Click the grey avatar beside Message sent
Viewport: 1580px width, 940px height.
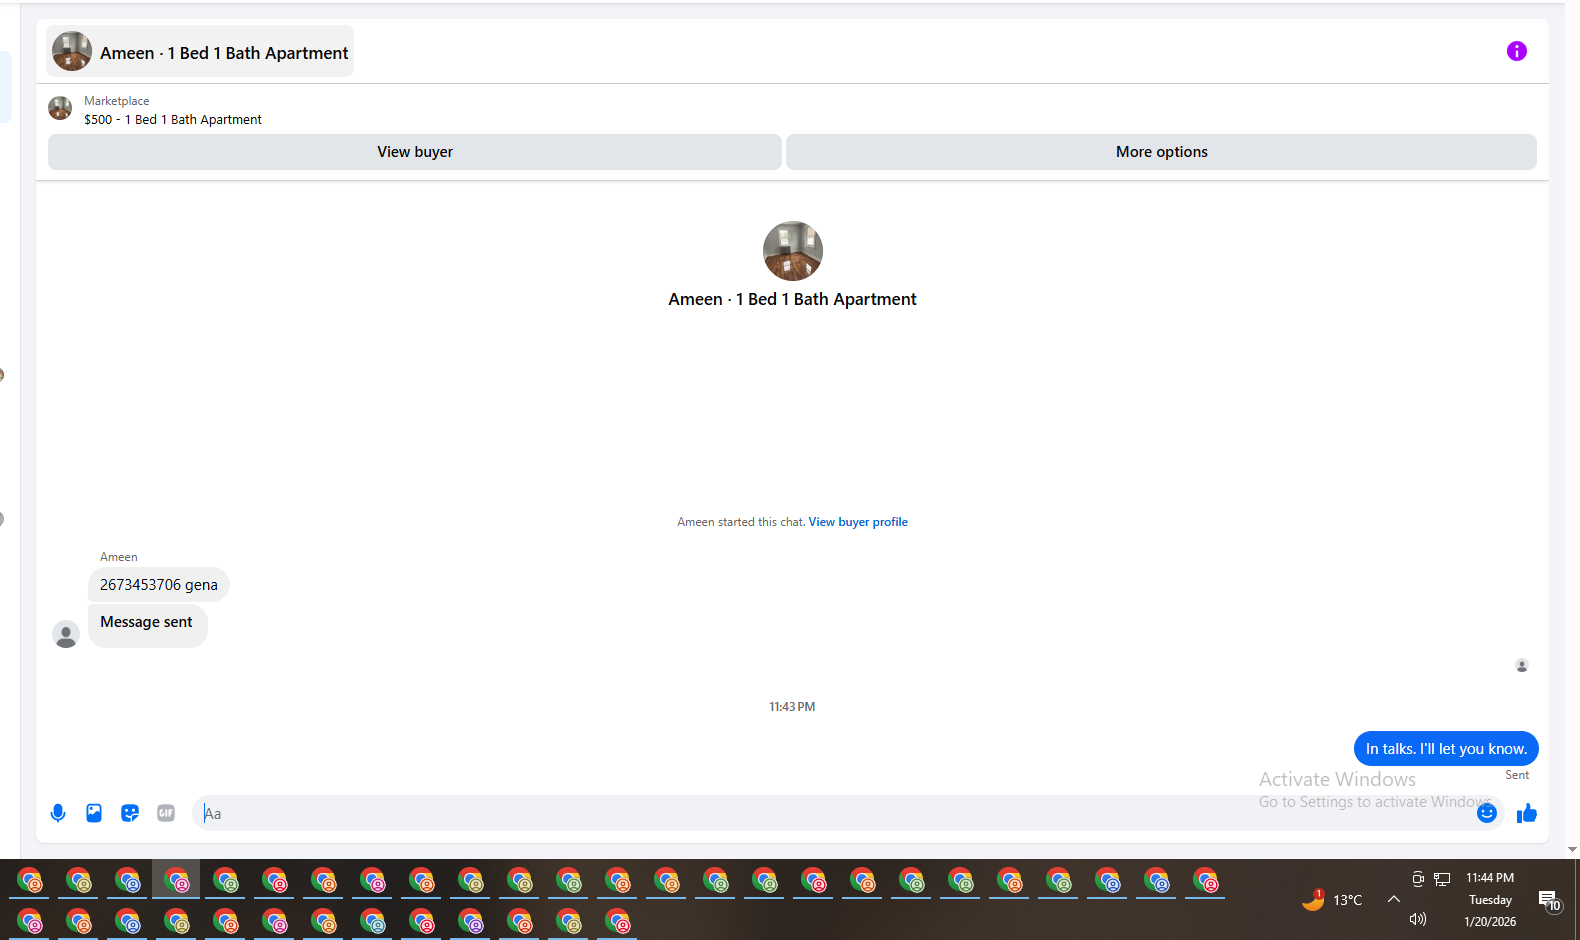(66, 634)
